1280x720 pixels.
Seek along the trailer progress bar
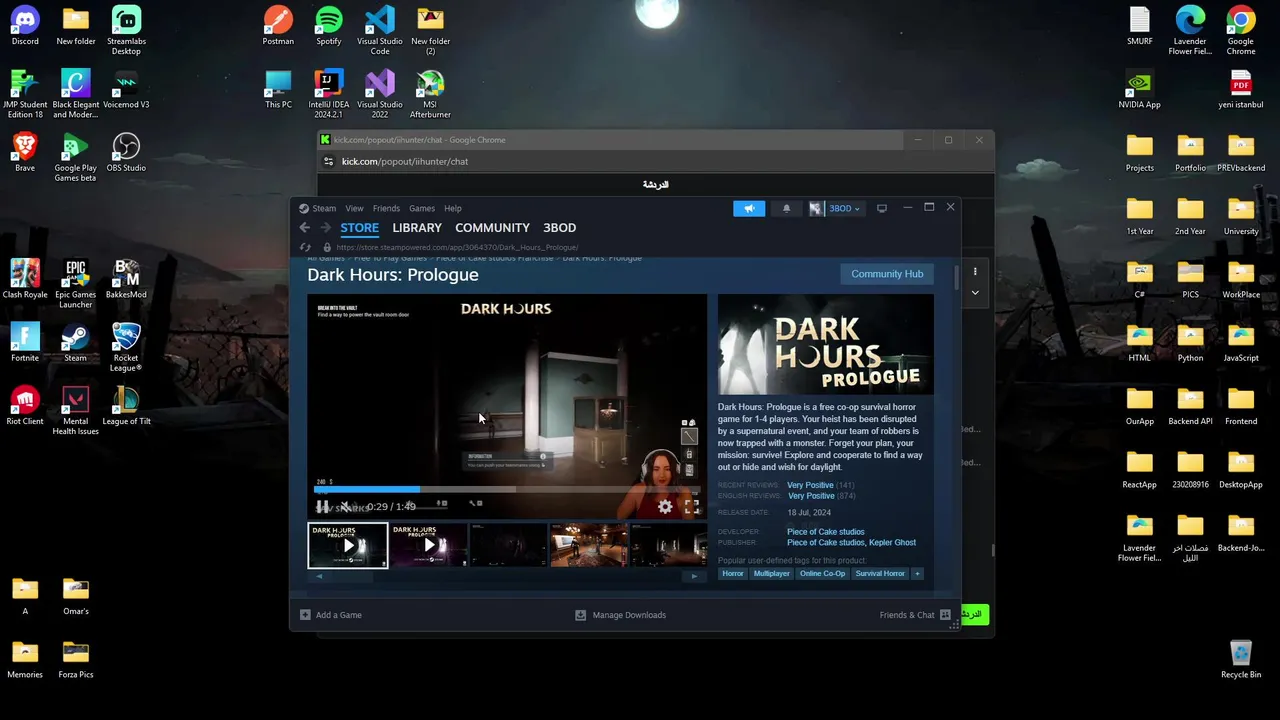click(x=507, y=490)
